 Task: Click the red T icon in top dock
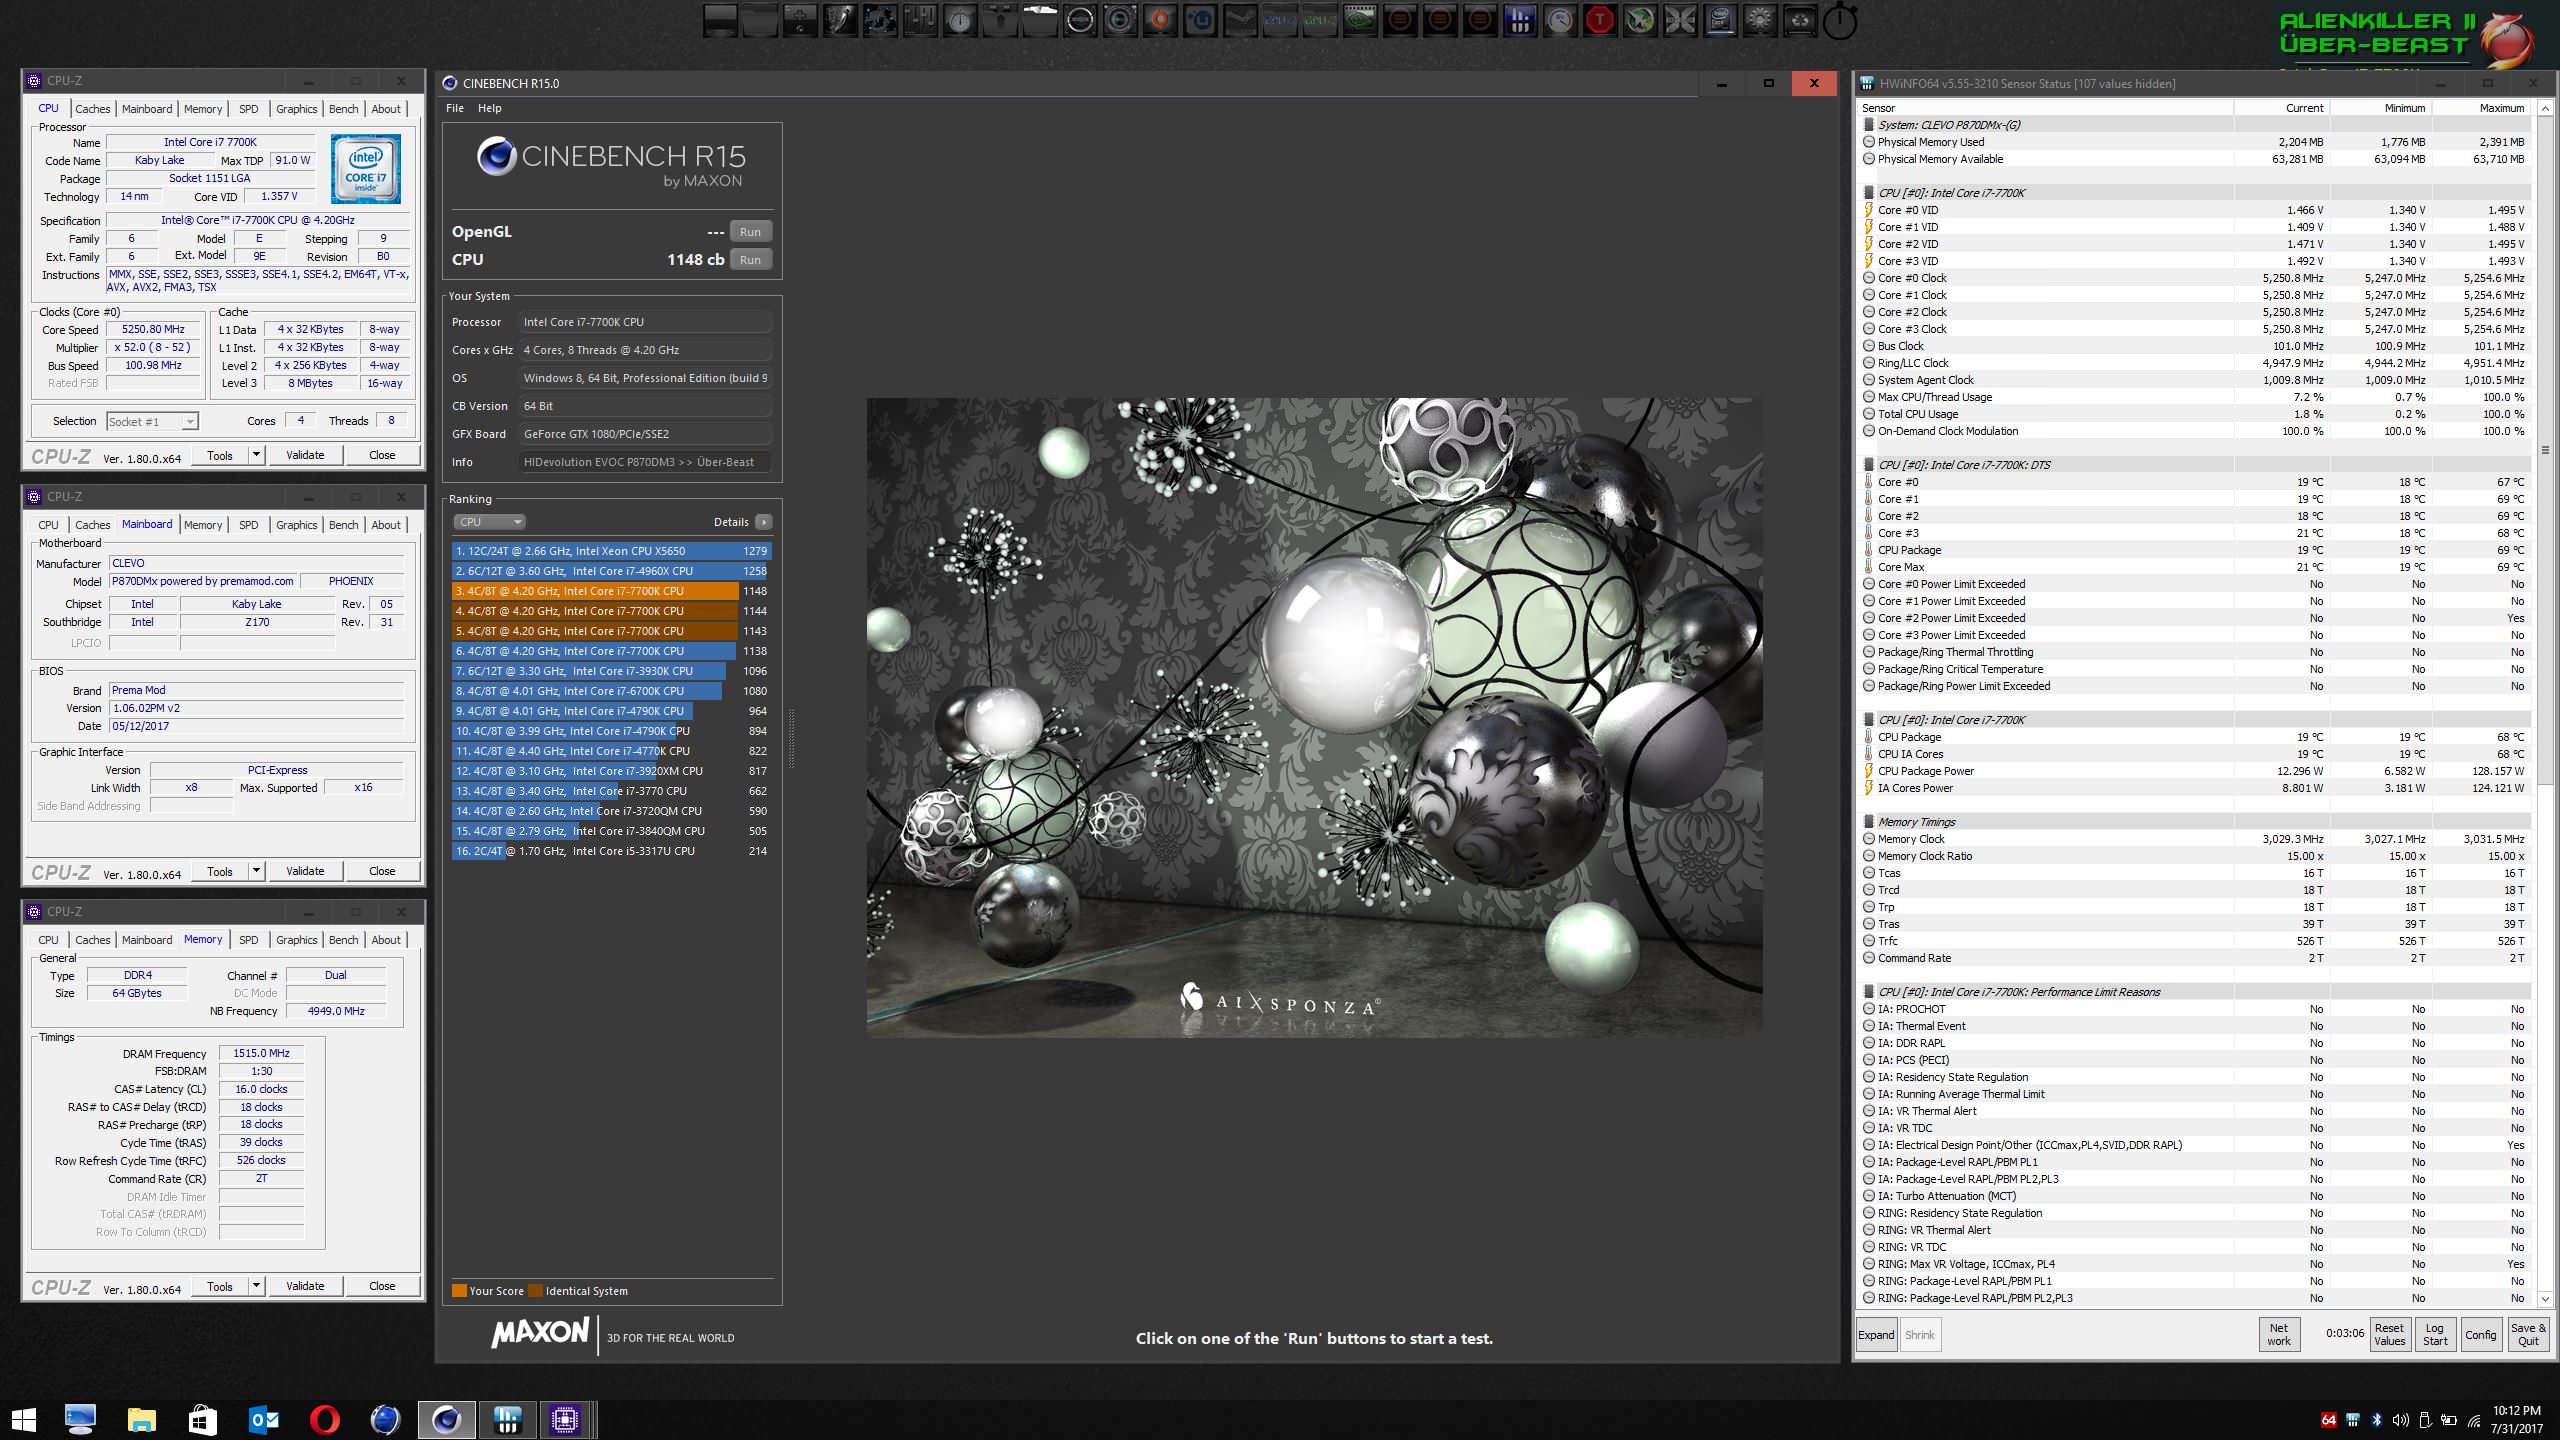tap(1600, 20)
